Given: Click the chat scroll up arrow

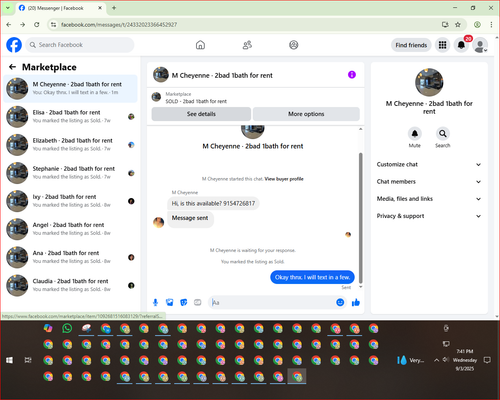Looking at the screenshot, I should point(360,129).
